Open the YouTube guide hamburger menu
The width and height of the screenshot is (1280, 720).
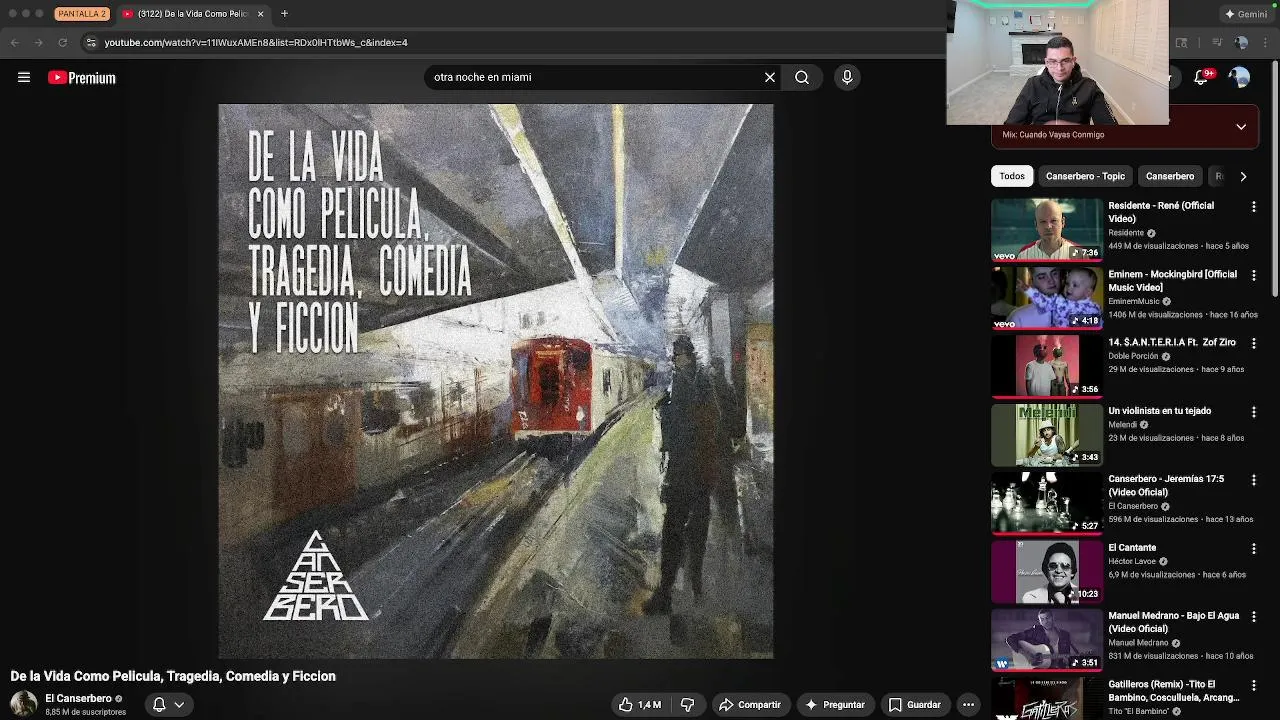click(24, 77)
